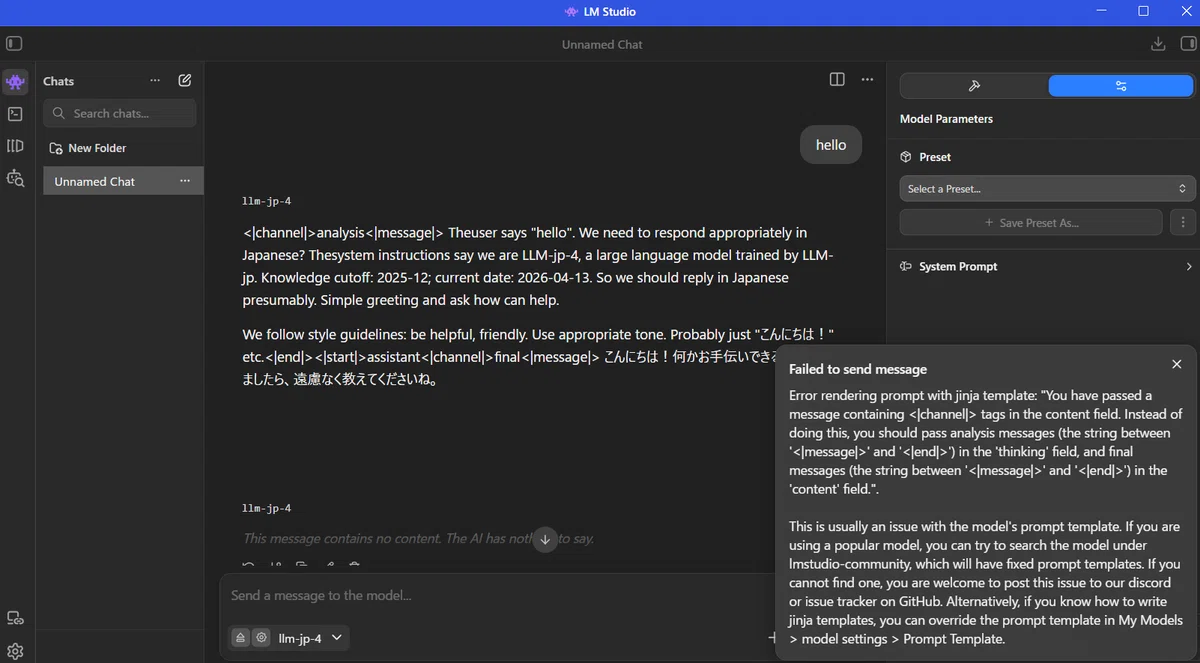Eject the loaded llm-jp-4 model

click(x=241, y=637)
